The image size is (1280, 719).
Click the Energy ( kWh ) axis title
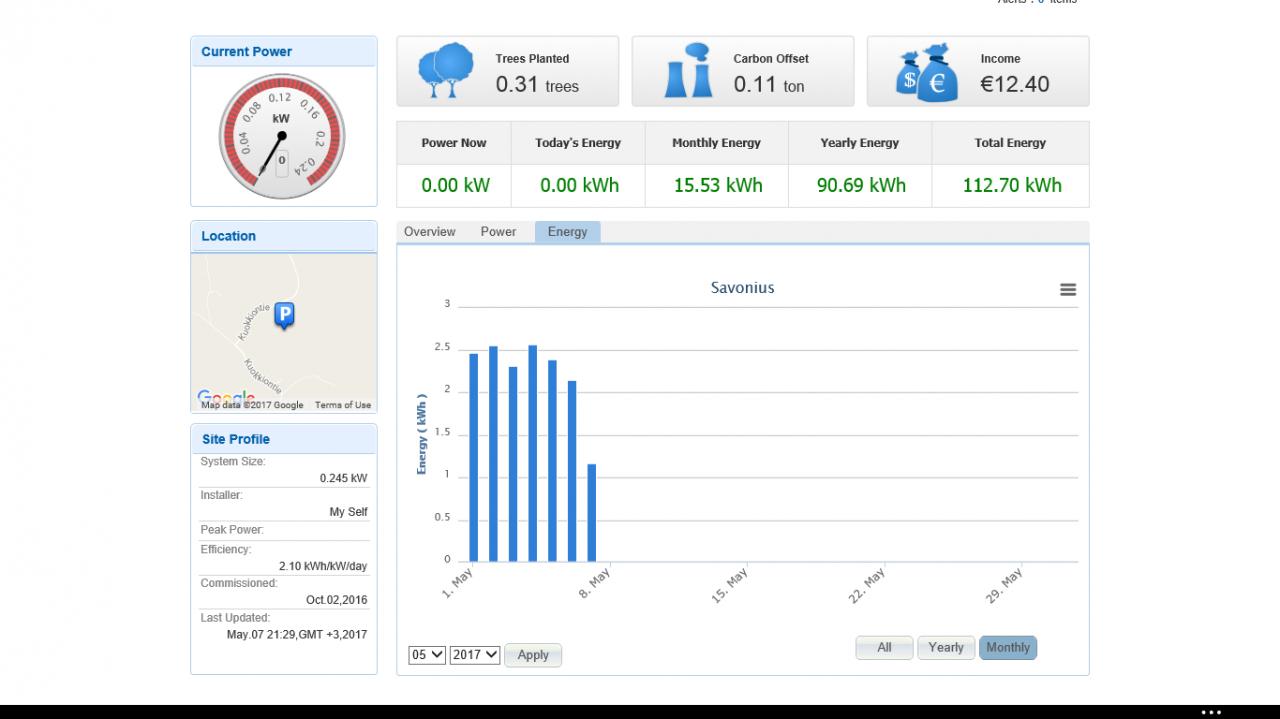(422, 433)
